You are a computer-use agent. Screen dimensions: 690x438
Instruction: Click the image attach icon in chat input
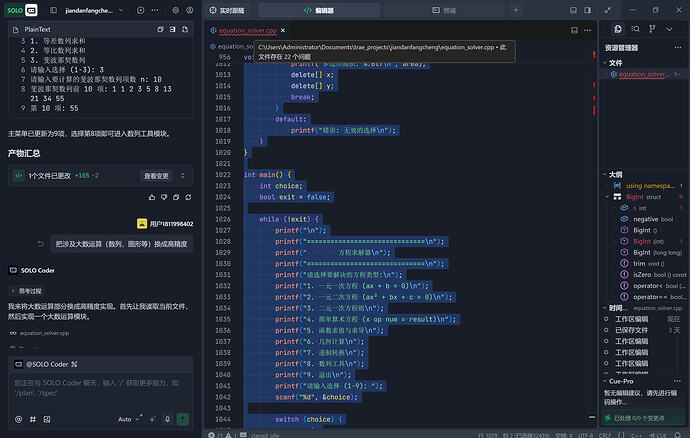pyautogui.click(x=47, y=420)
